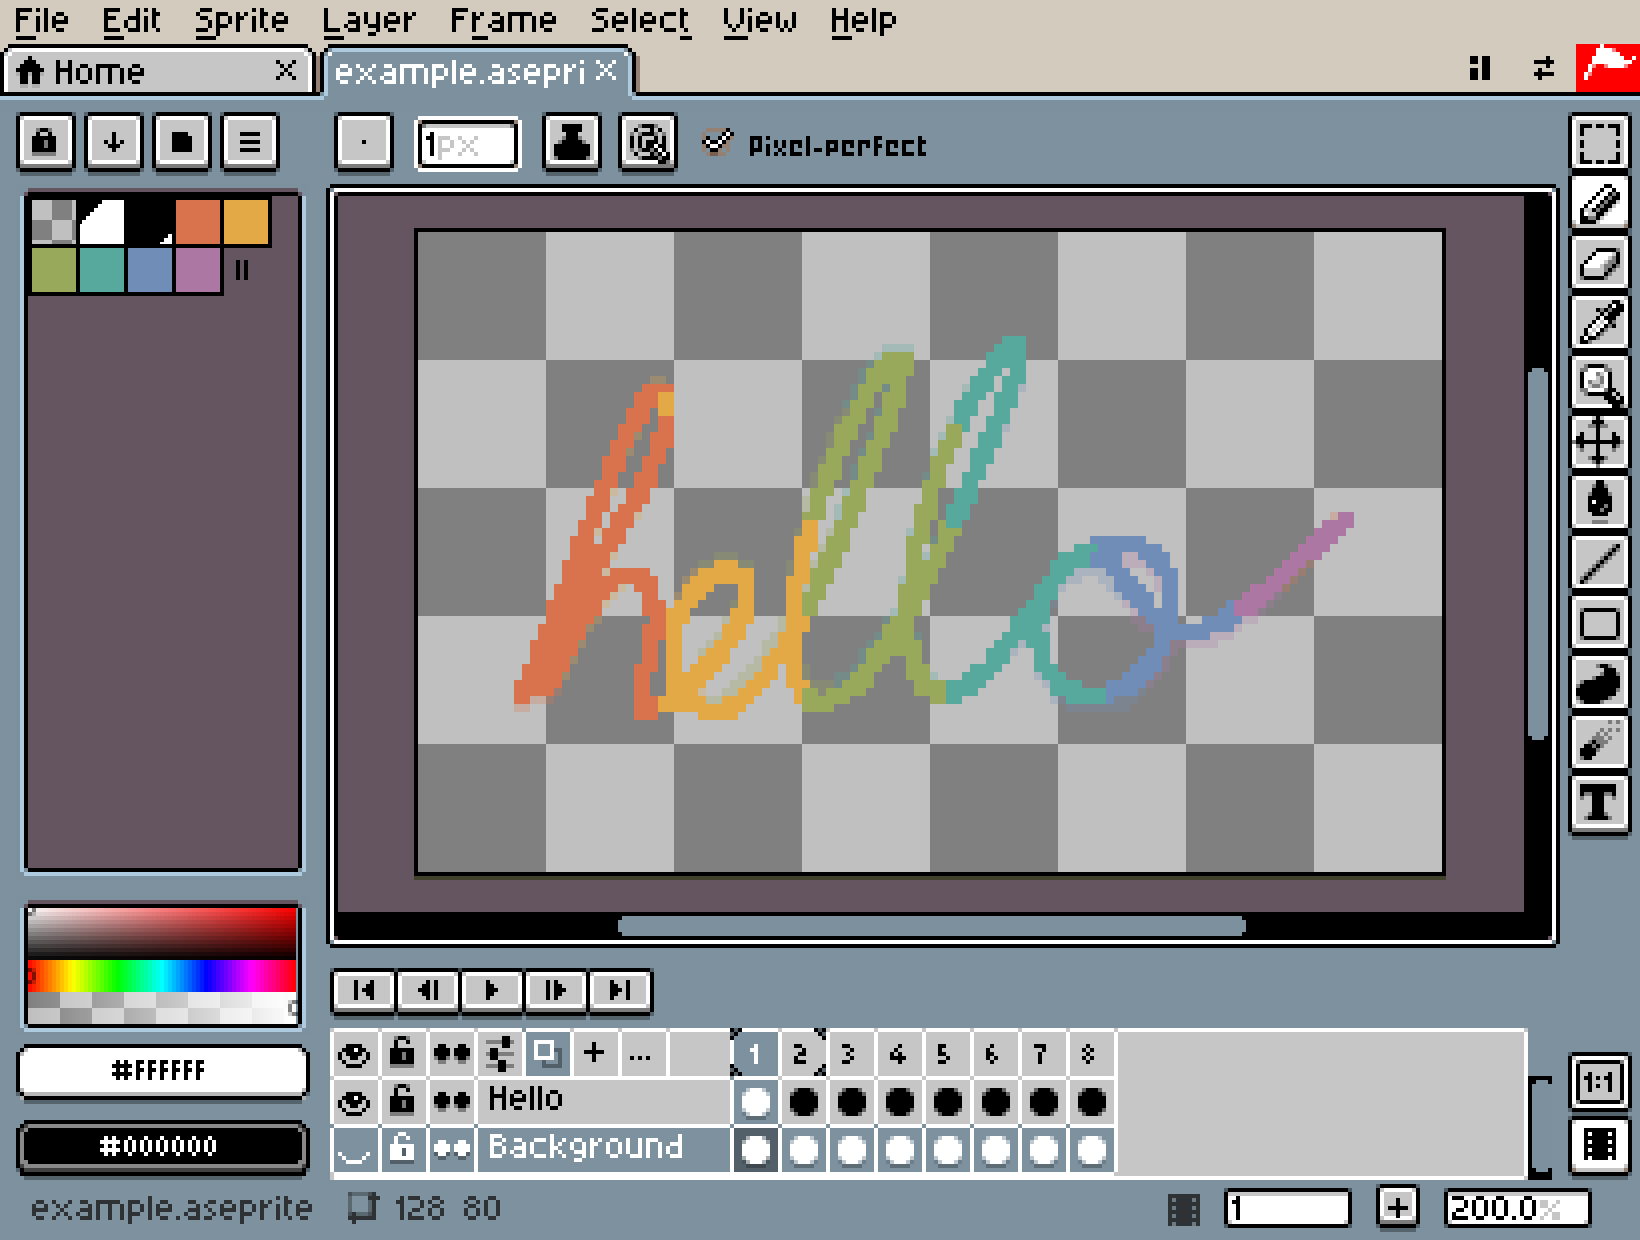
Task: Open the Edit menu
Action: (x=132, y=20)
